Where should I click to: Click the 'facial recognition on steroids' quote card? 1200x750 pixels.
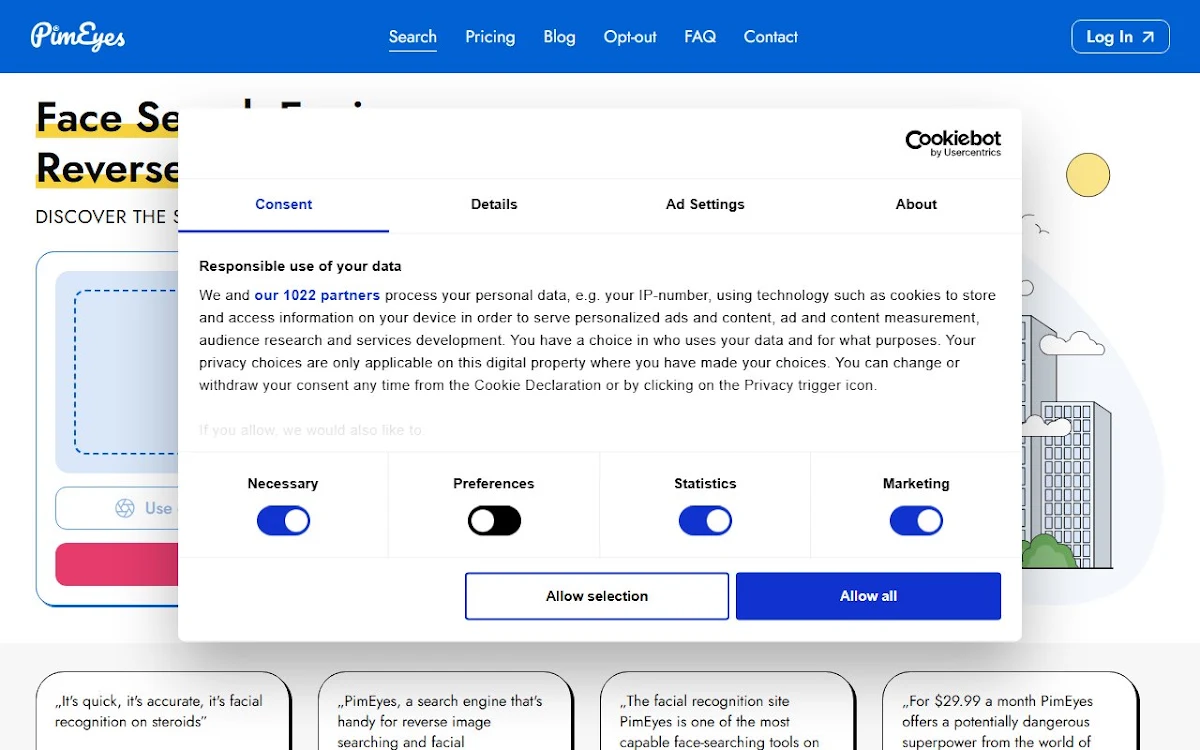pos(163,711)
